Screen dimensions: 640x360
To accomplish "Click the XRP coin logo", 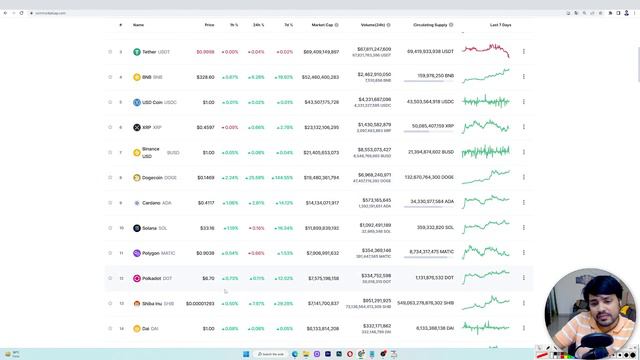I will tap(137, 127).
